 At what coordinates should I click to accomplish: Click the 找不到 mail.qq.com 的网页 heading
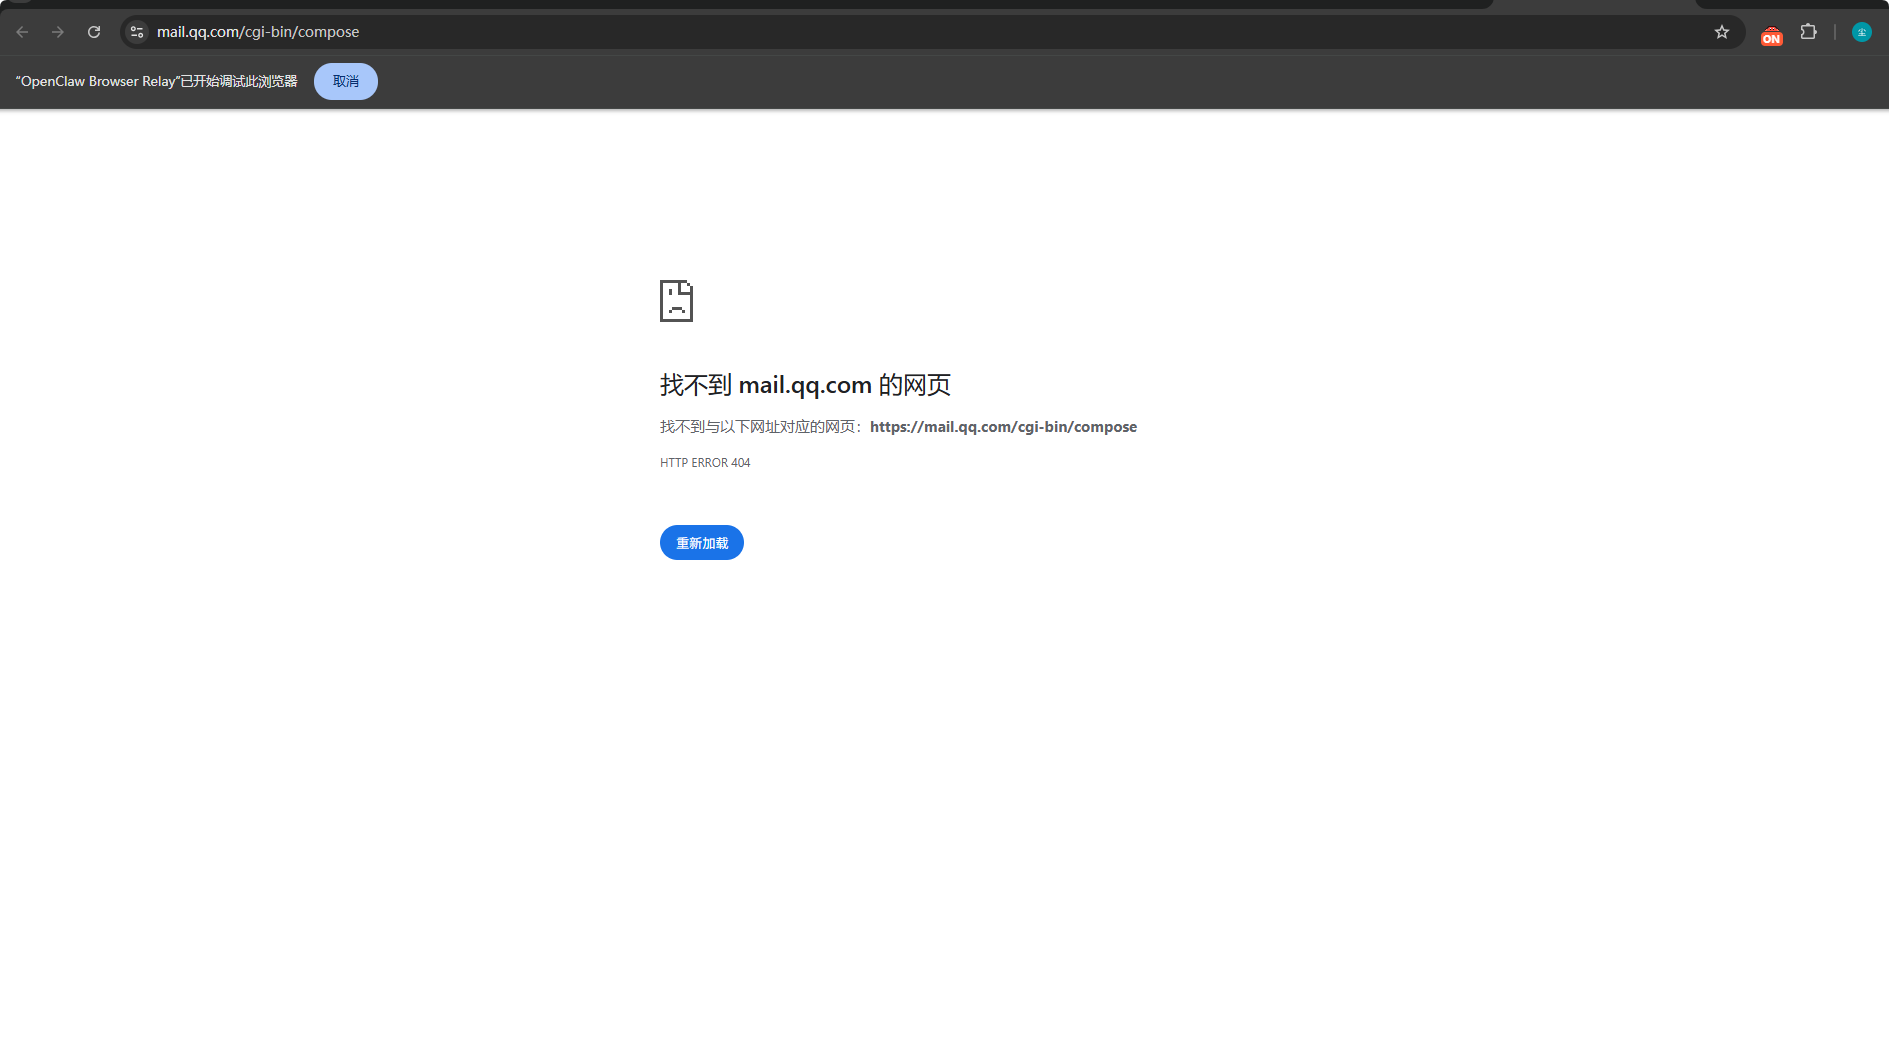click(x=804, y=384)
